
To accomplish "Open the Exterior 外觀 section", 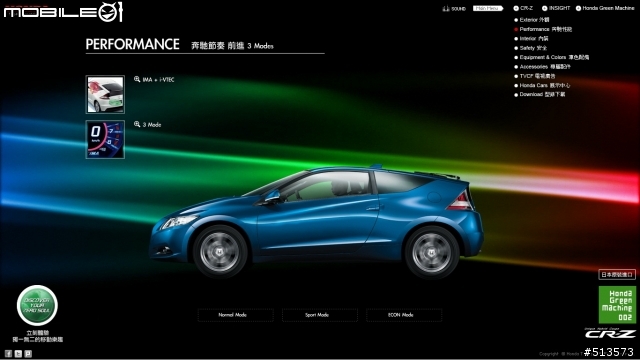I will tap(532, 20).
